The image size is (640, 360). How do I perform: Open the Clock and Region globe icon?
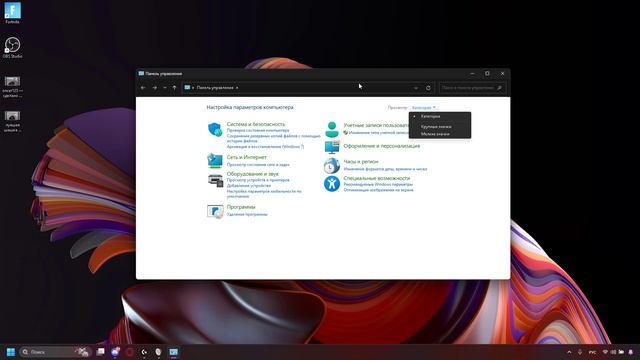coord(332,166)
